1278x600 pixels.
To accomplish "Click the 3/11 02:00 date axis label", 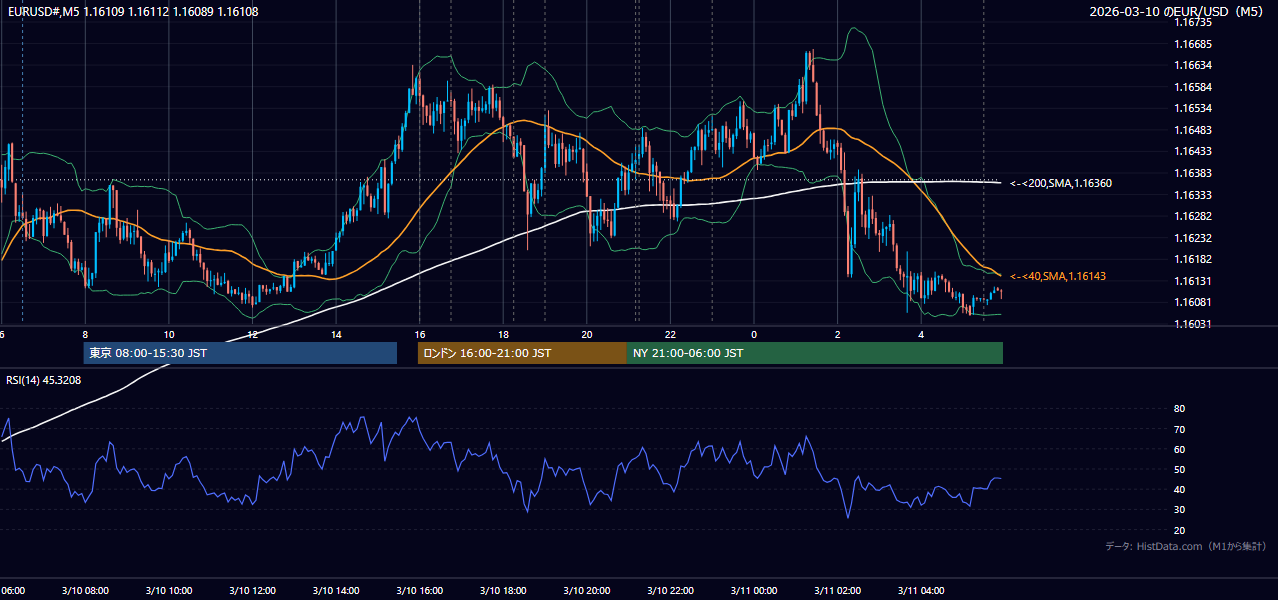I will (838, 591).
